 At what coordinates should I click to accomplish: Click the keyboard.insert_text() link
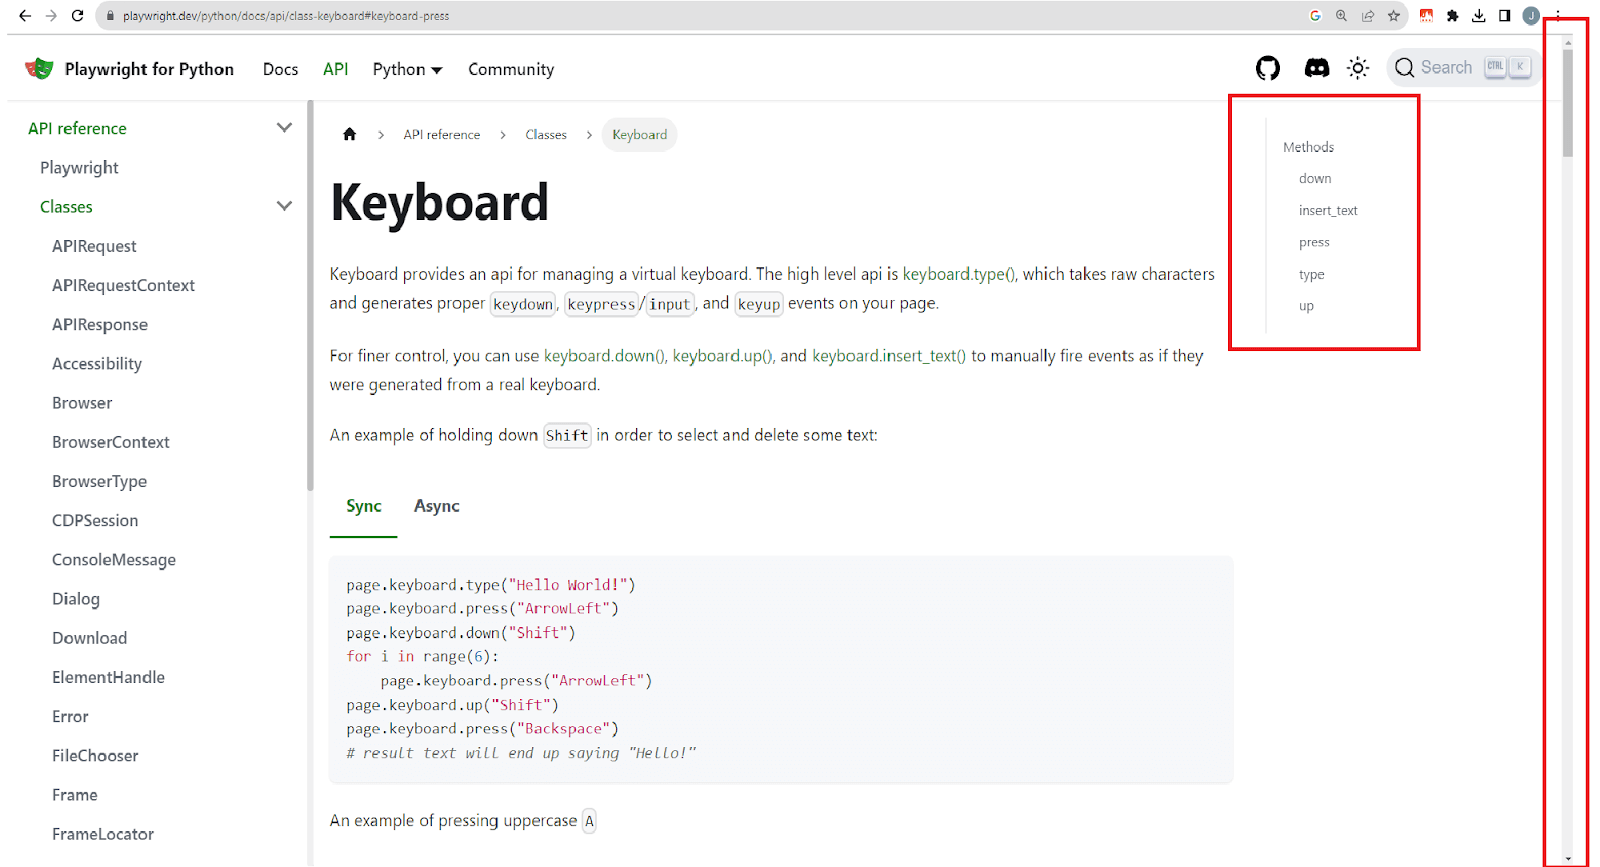tap(889, 356)
